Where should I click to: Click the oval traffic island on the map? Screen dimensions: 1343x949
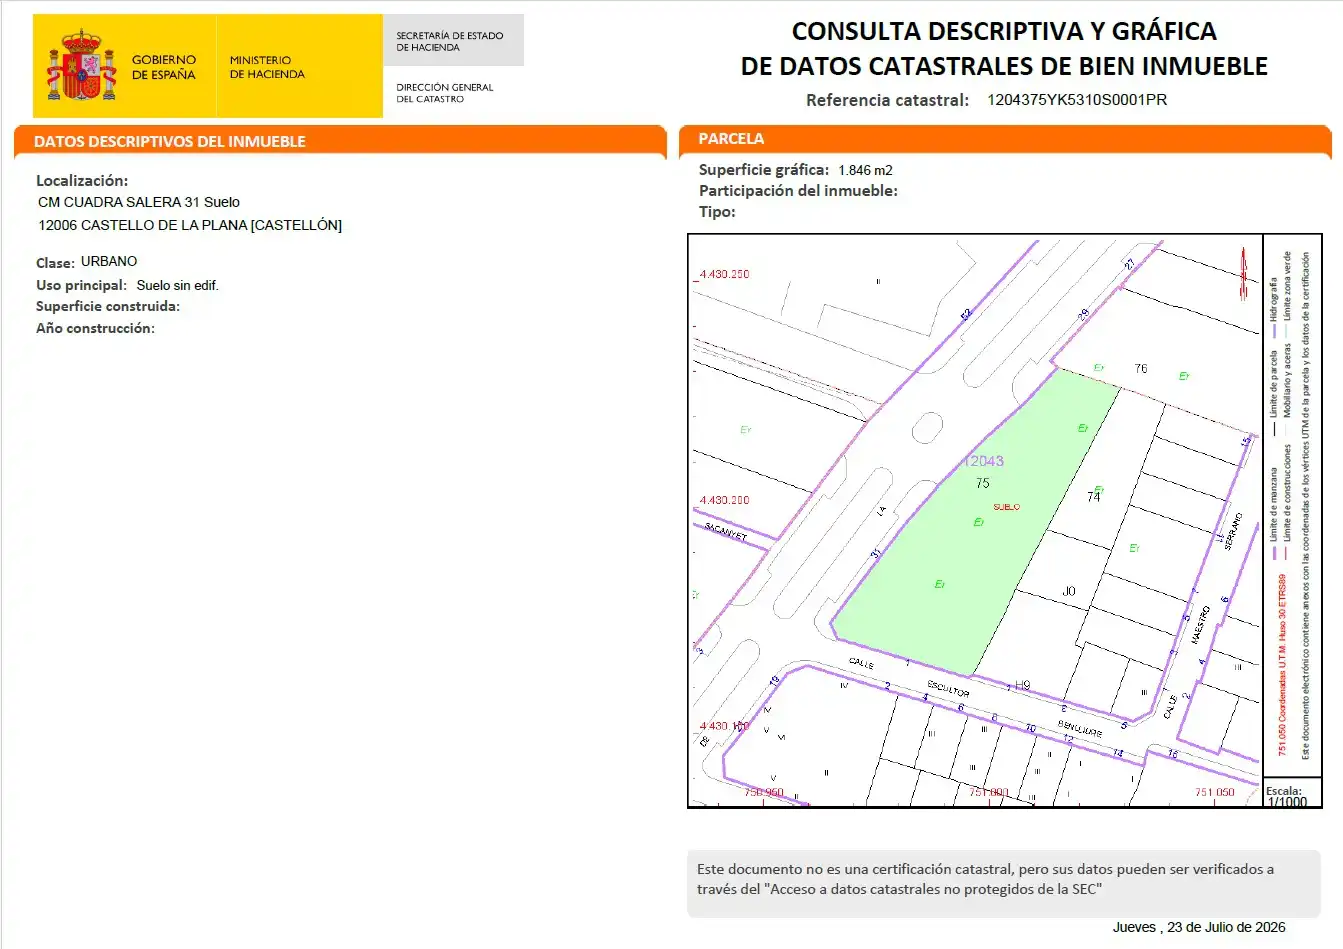pyautogui.click(x=927, y=428)
